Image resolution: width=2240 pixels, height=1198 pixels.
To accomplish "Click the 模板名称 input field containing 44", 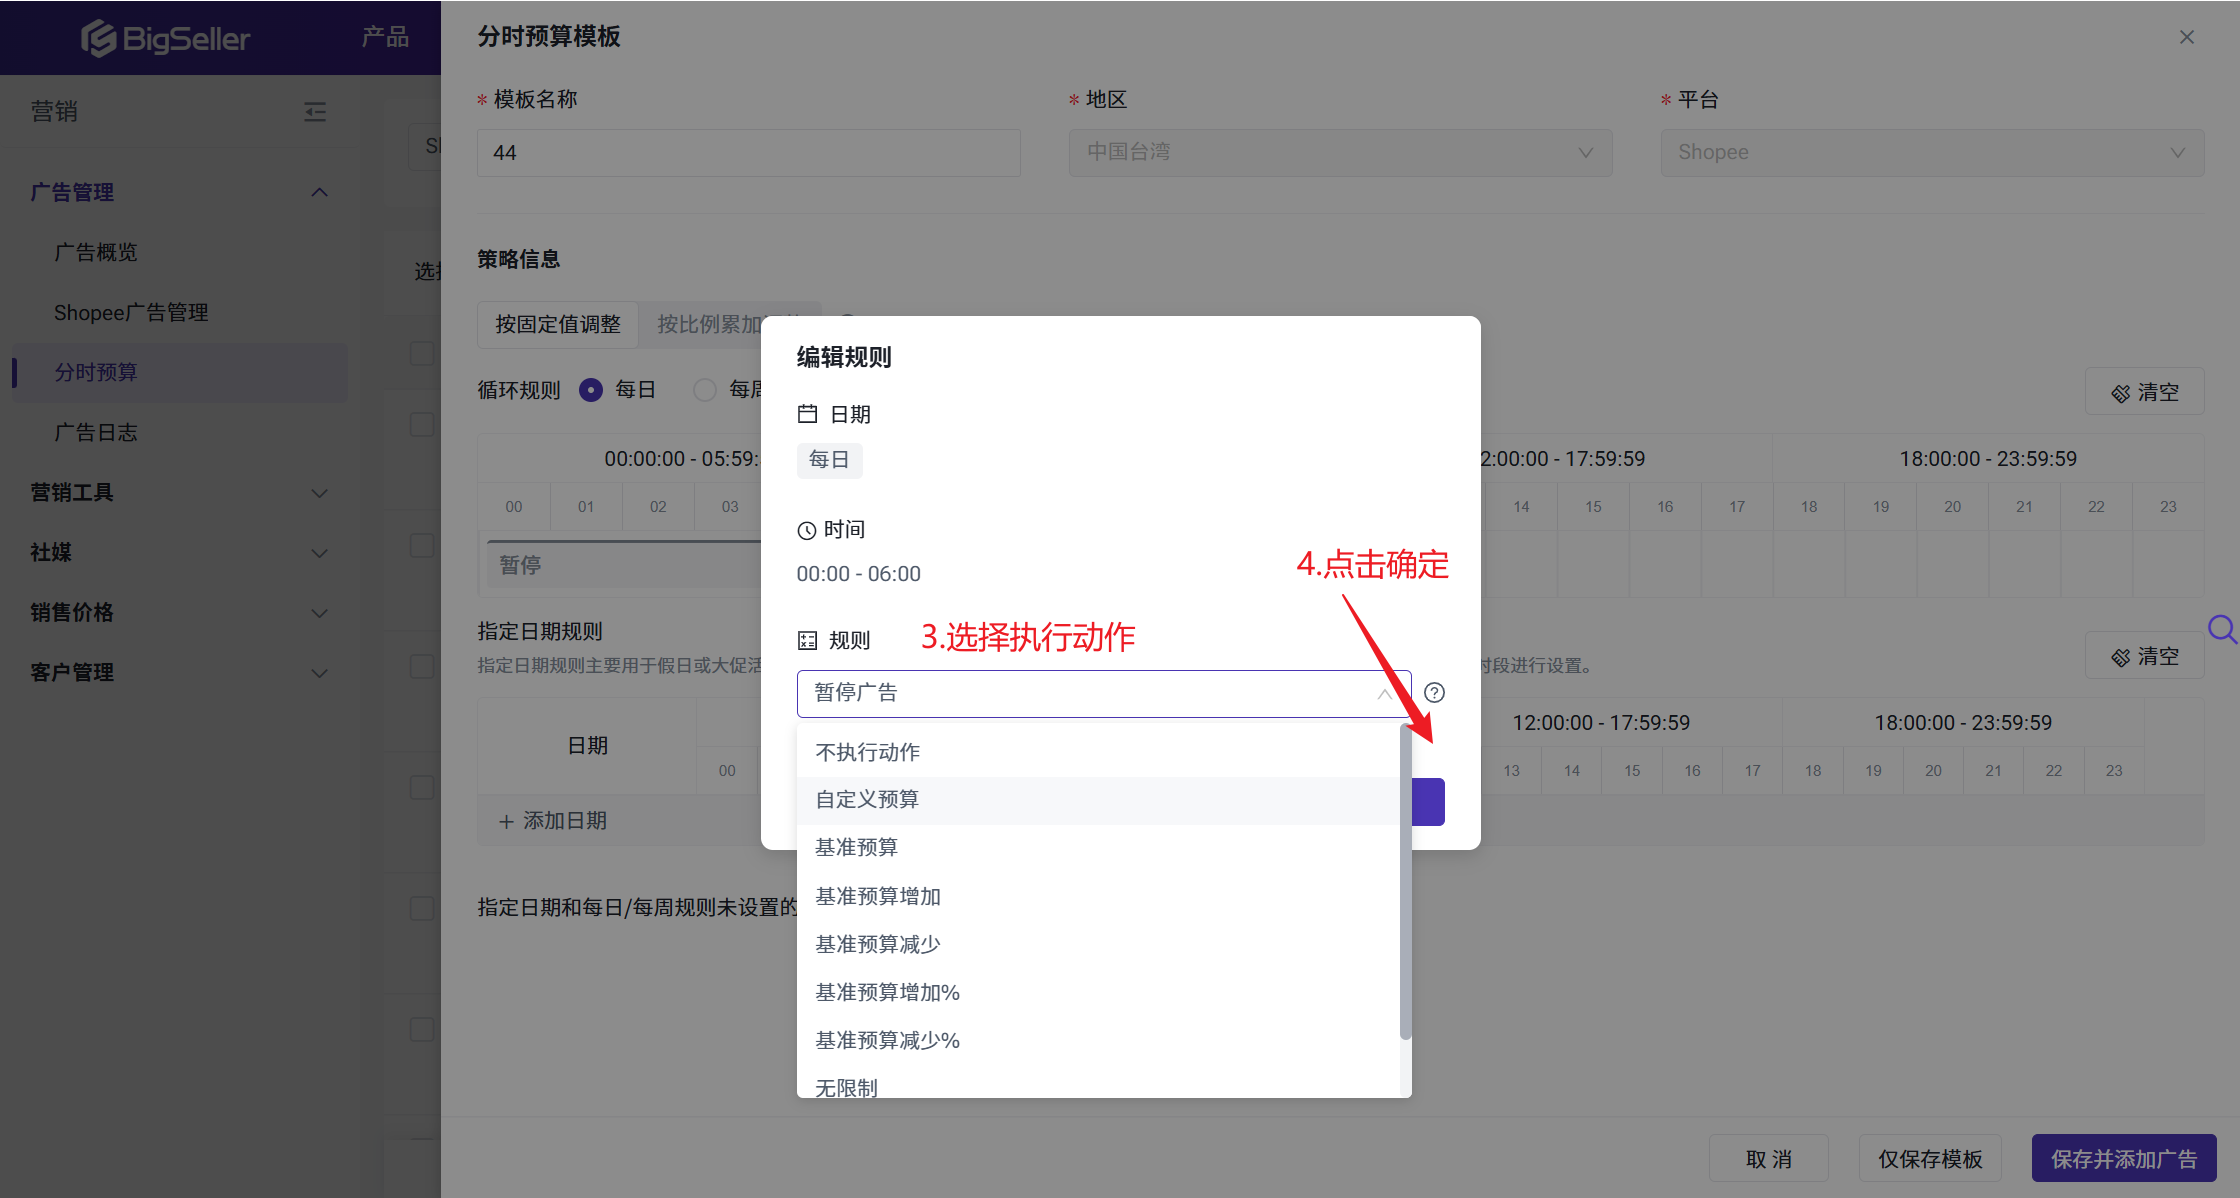I will tap(748, 152).
